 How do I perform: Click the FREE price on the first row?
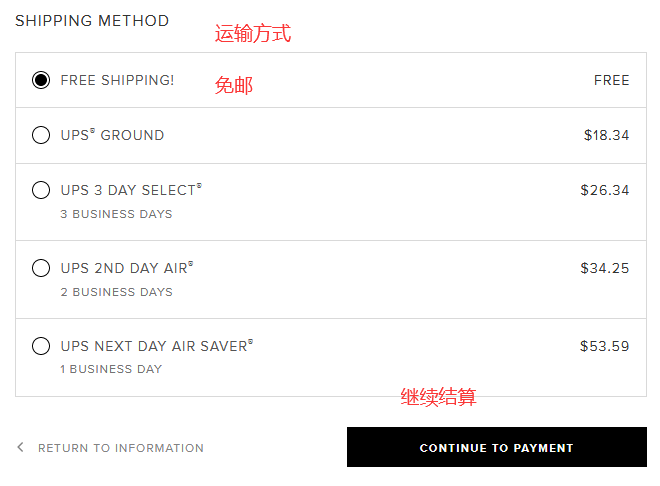(x=612, y=80)
